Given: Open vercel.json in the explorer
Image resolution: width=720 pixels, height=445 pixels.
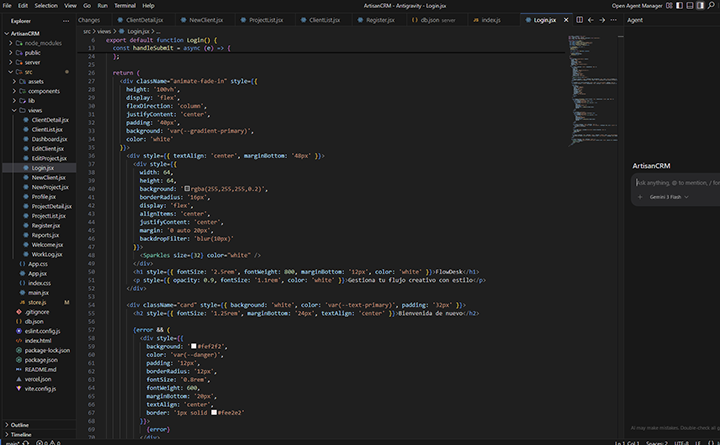Looking at the screenshot, I should click(38, 379).
